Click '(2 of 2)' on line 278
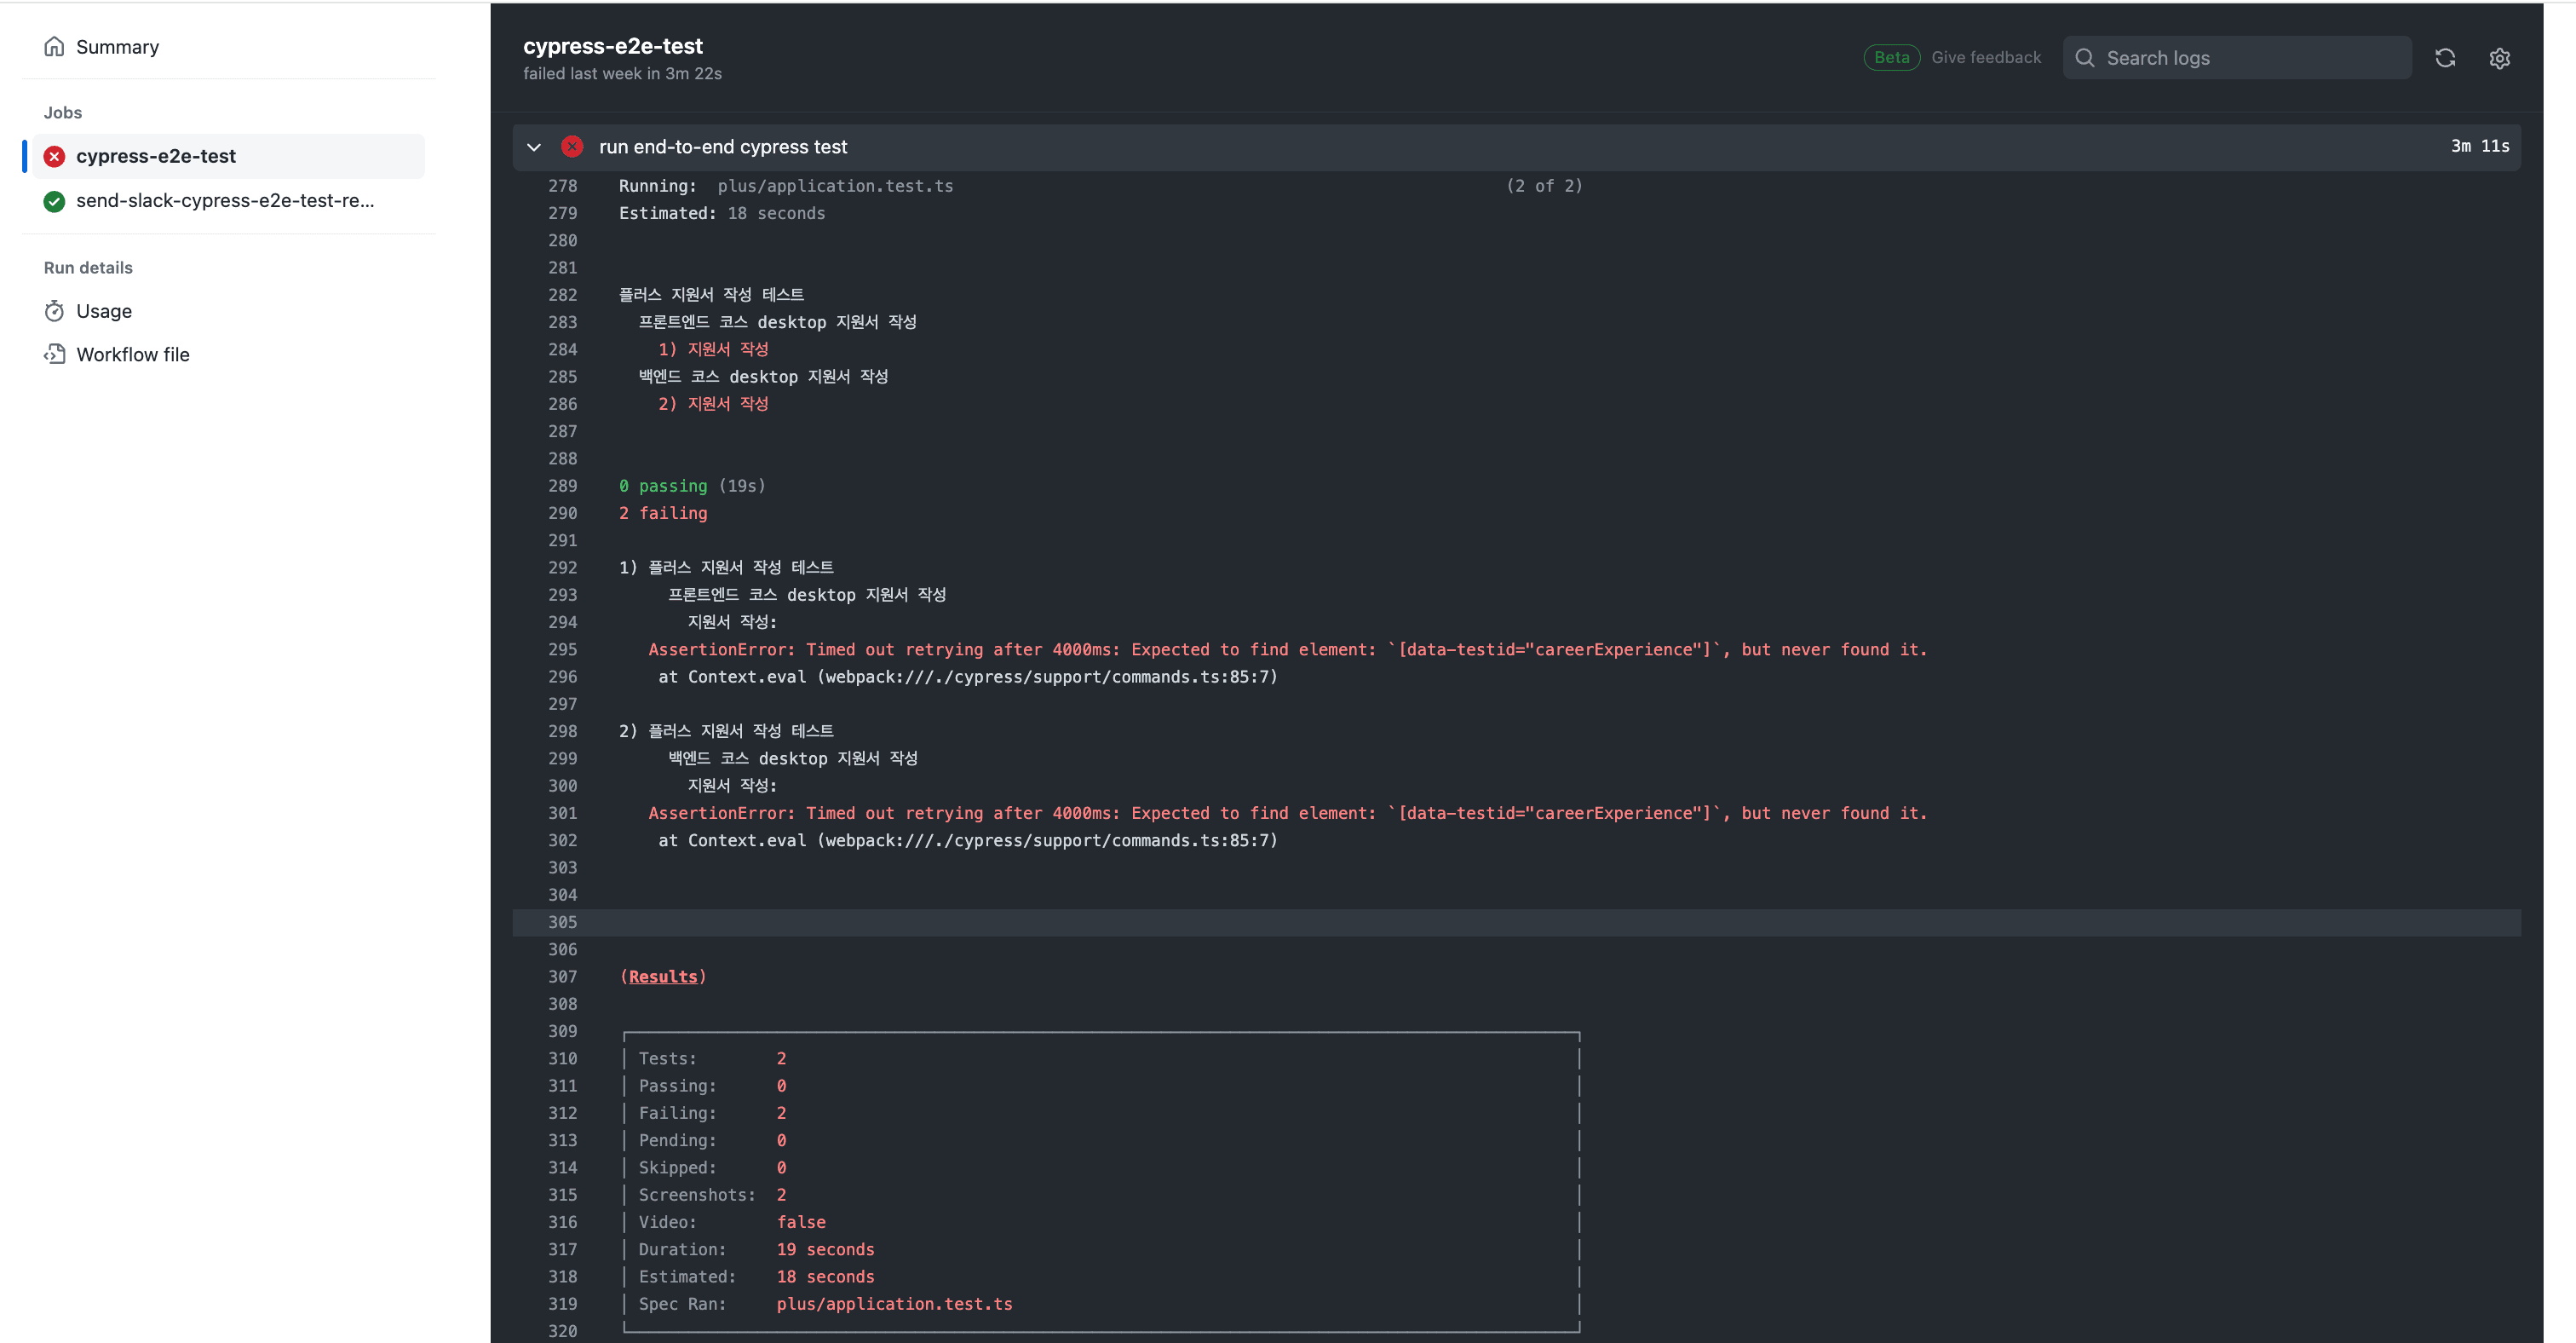Viewport: 2576px width, 1343px height. pos(1544,186)
